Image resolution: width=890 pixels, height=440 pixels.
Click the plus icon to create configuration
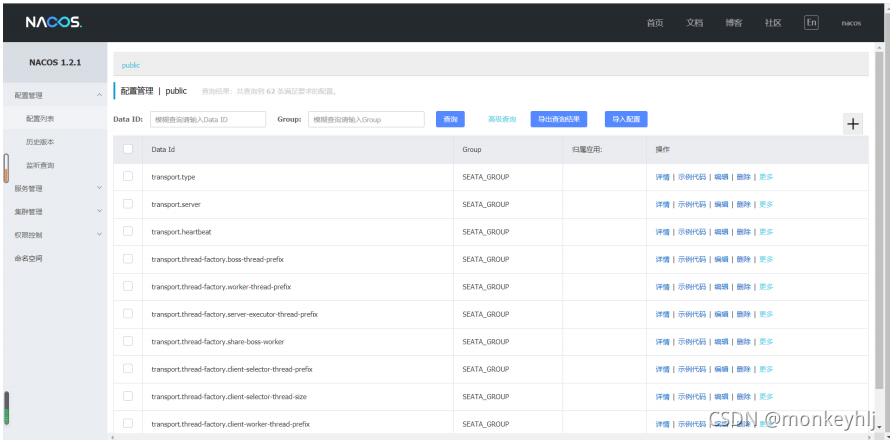[x=853, y=124]
